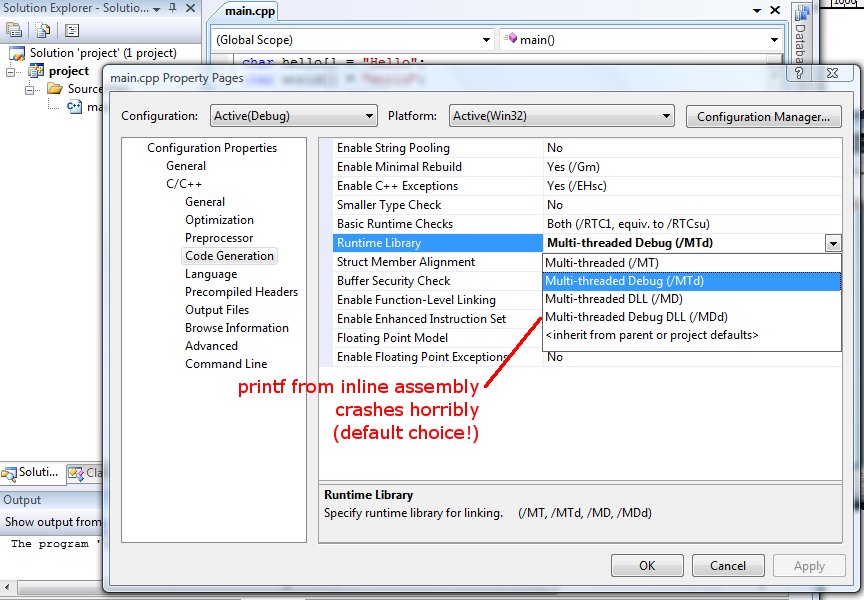
Task: Select Solution 'project' (1 project) node
Action: [x=103, y=53]
